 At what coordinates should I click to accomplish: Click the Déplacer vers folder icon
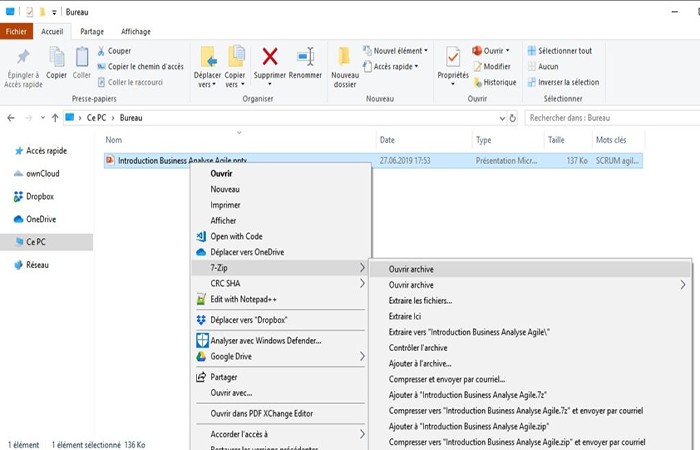(208, 57)
